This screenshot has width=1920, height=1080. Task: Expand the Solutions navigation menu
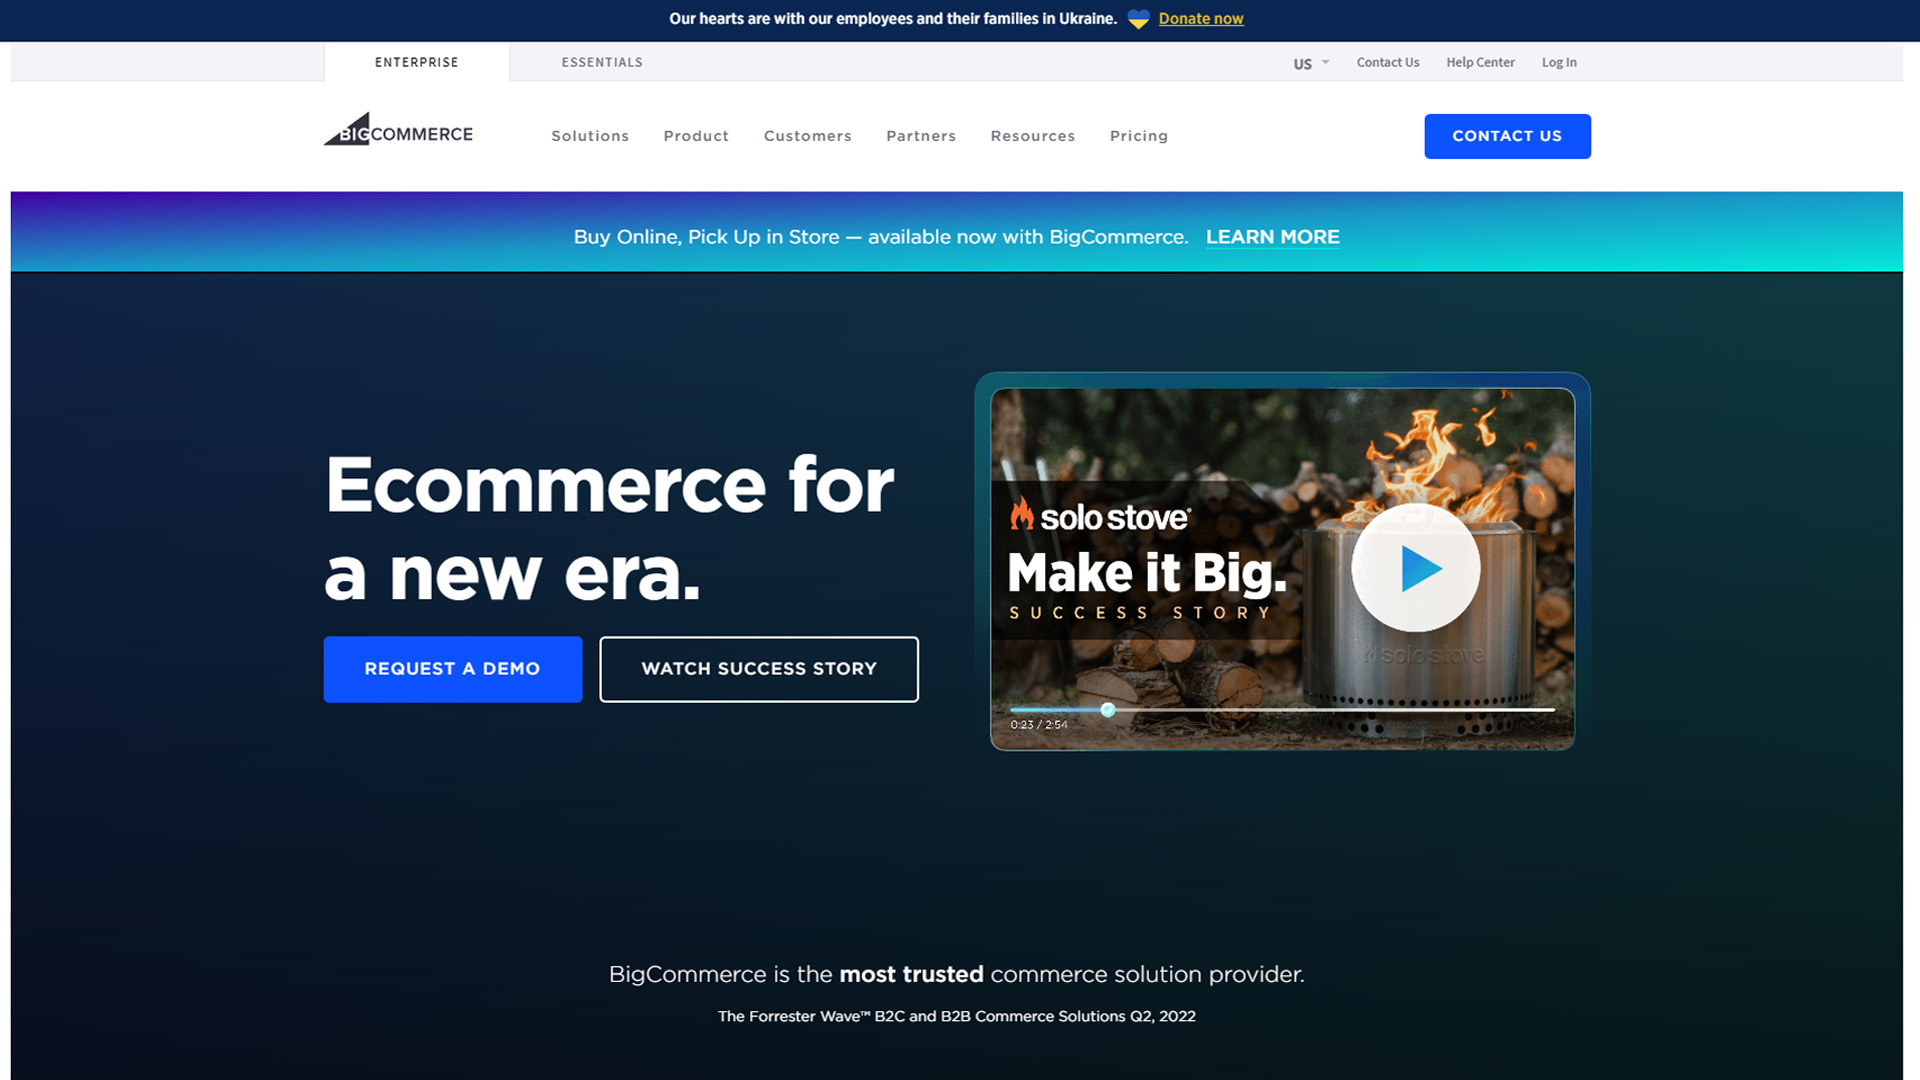[590, 136]
